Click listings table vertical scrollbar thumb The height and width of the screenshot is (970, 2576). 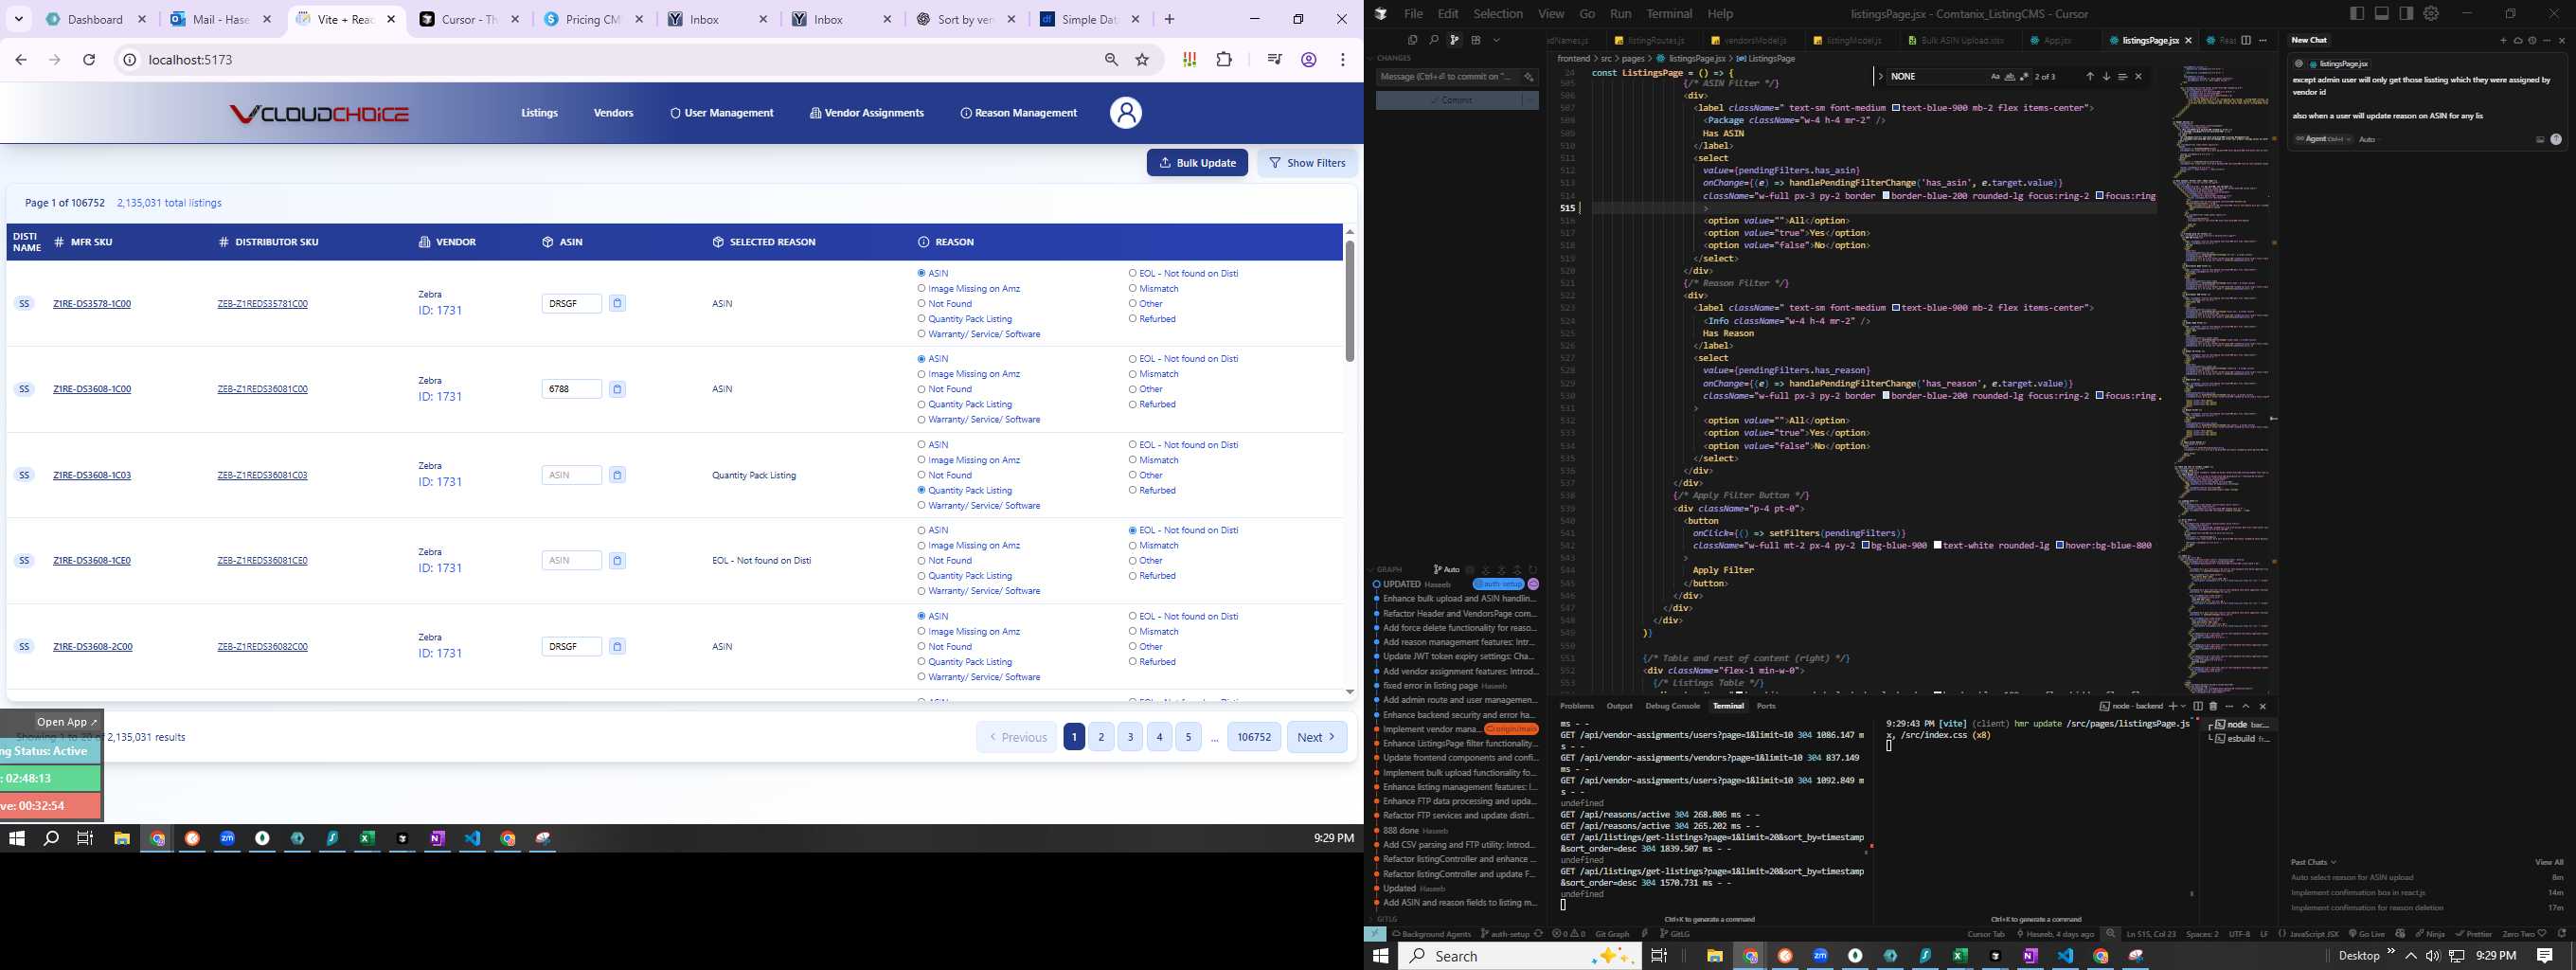coord(1349,300)
